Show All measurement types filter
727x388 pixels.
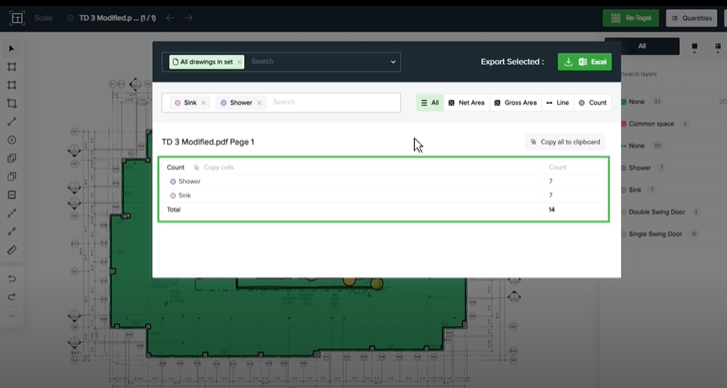tap(430, 103)
